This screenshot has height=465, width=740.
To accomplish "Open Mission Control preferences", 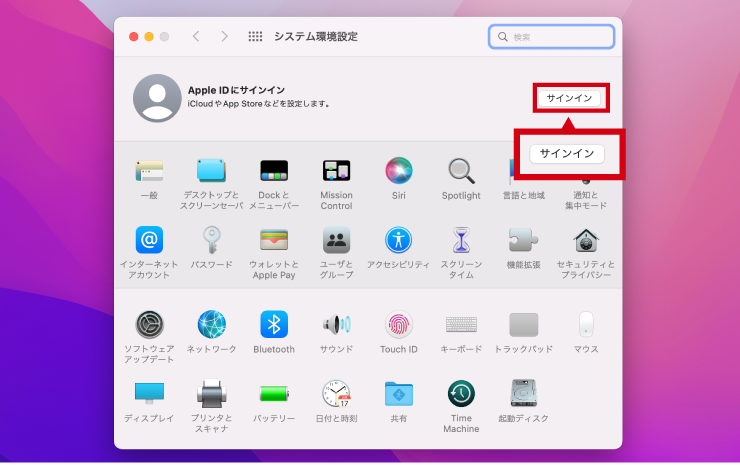I will click(336, 171).
